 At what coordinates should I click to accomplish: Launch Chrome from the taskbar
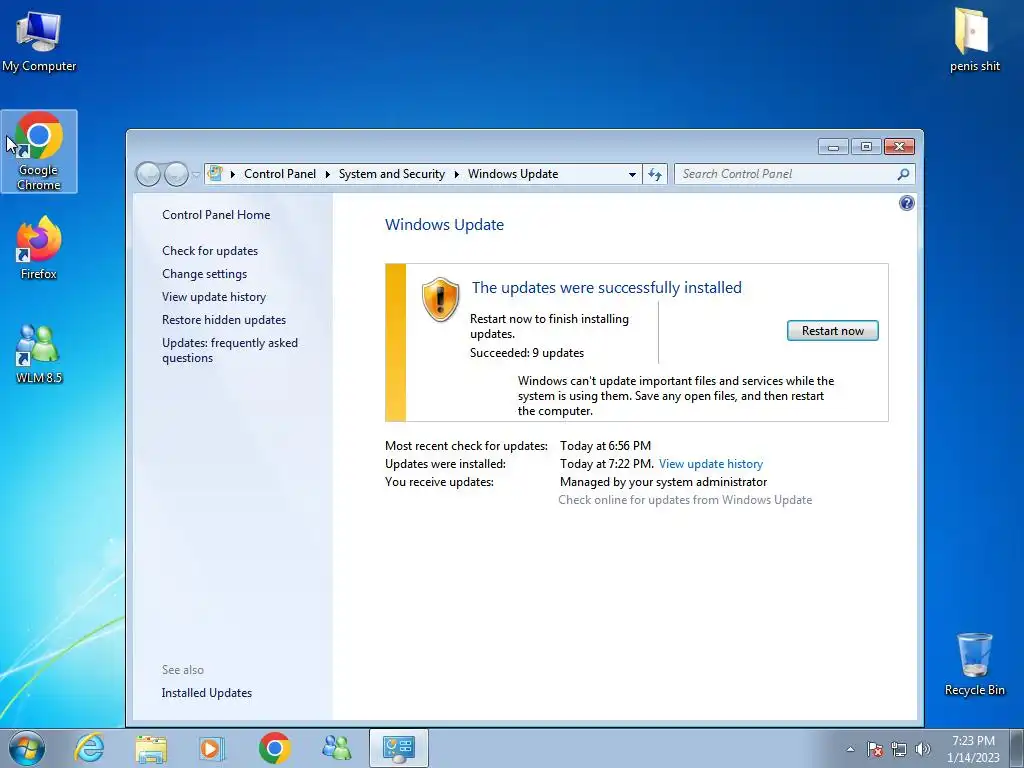pos(274,748)
